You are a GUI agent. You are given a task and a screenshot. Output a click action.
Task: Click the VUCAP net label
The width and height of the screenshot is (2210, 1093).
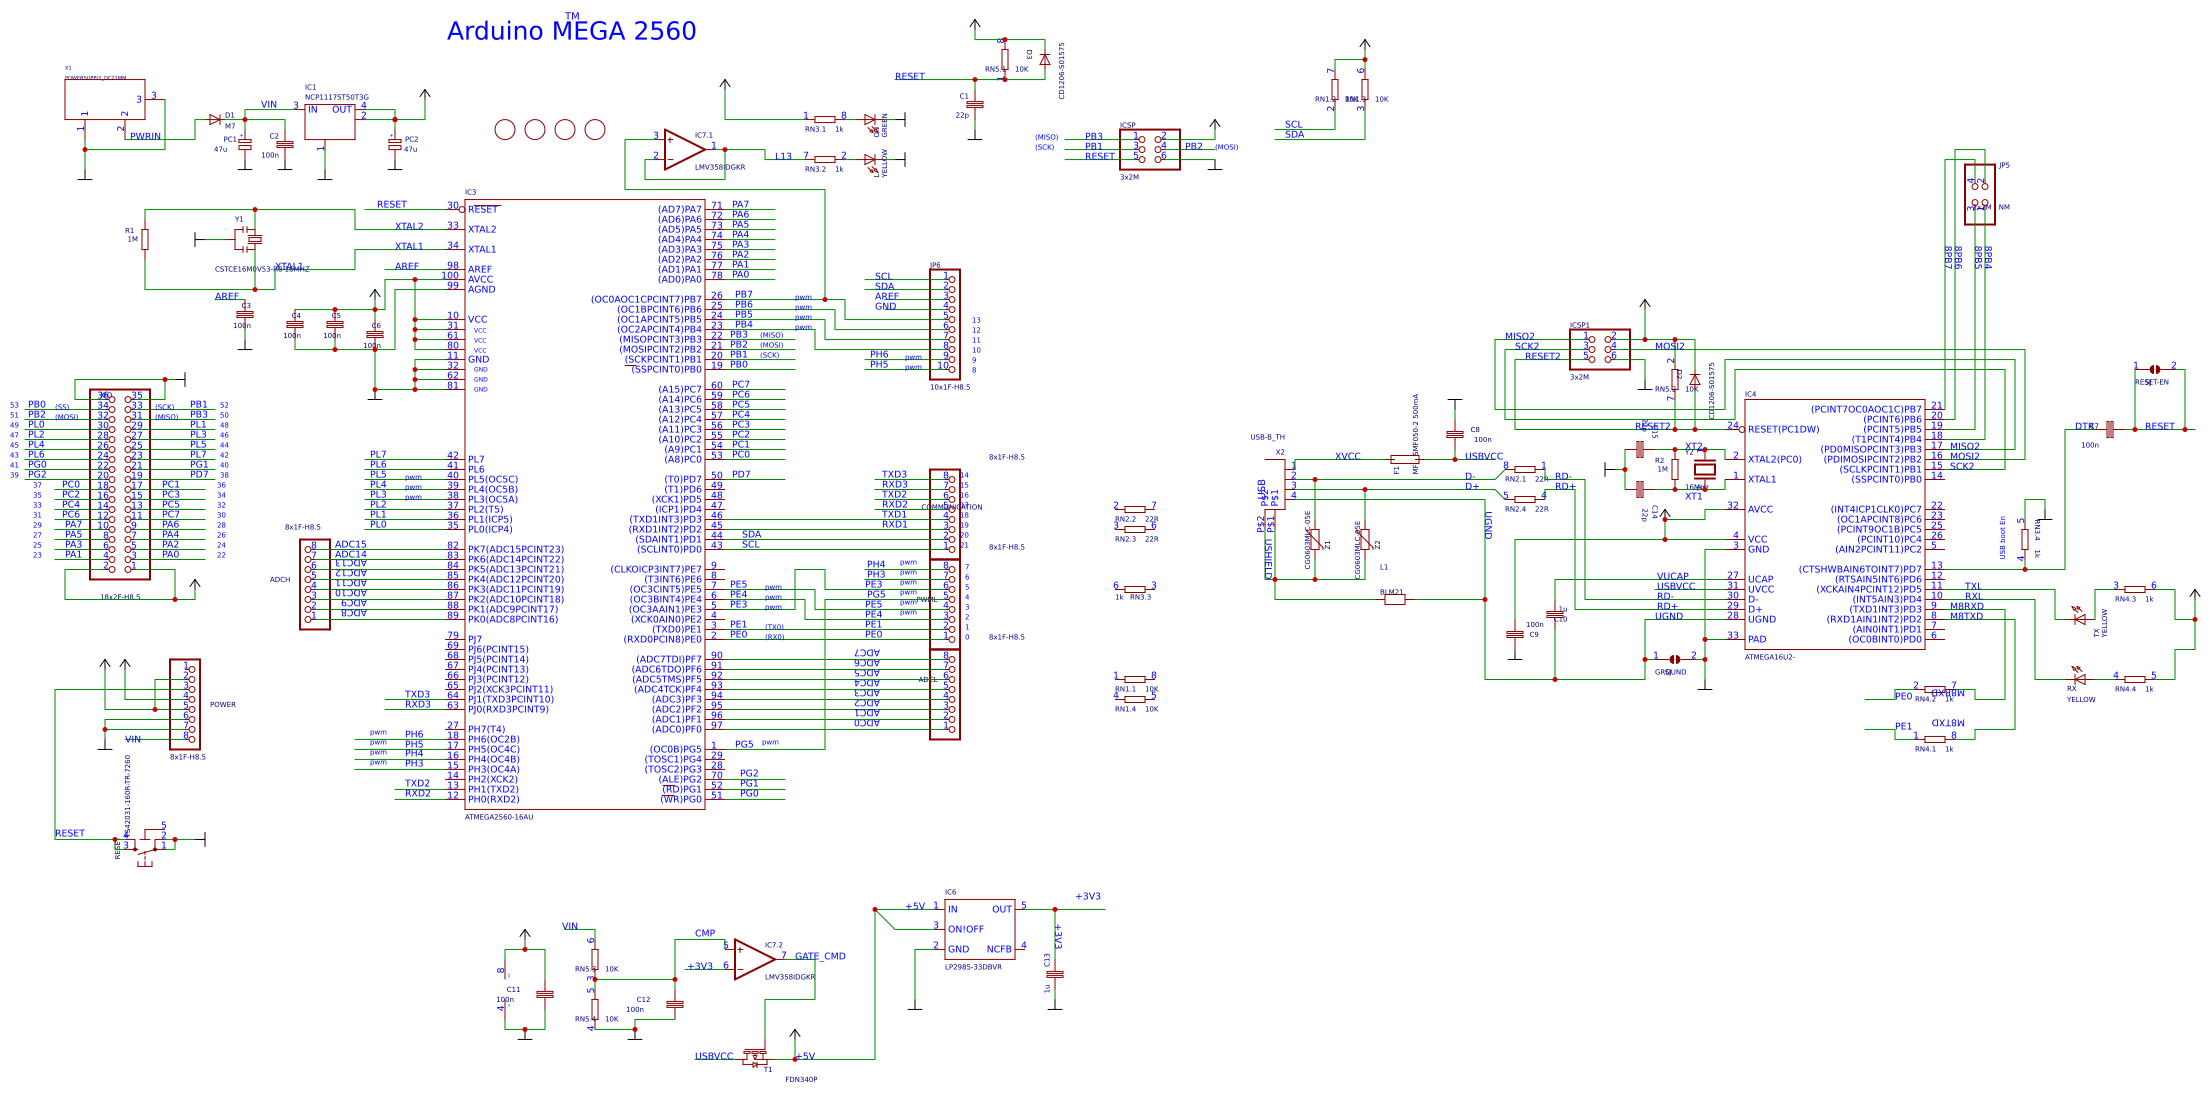(x=1672, y=576)
